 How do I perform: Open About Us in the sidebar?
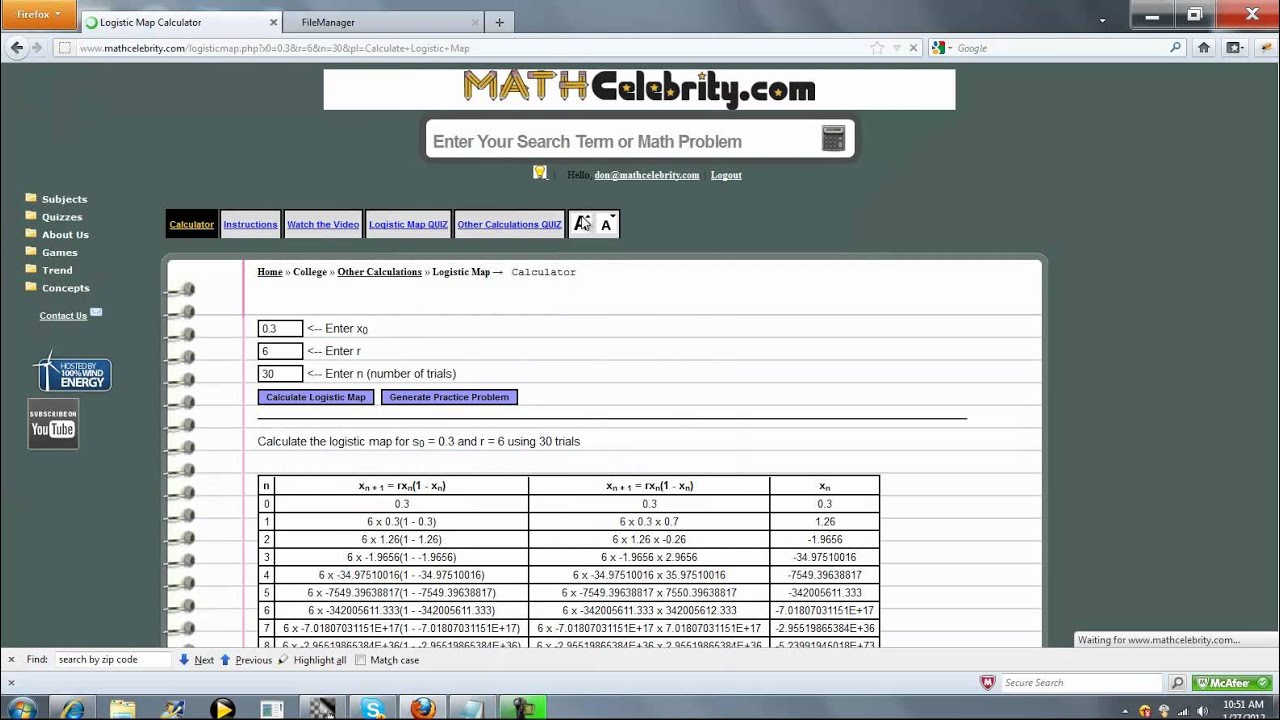pyautogui.click(x=65, y=235)
